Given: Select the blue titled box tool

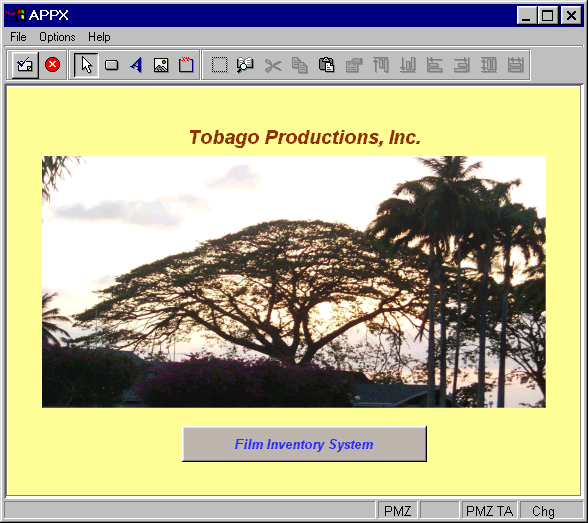Looking at the screenshot, I should click(186, 65).
